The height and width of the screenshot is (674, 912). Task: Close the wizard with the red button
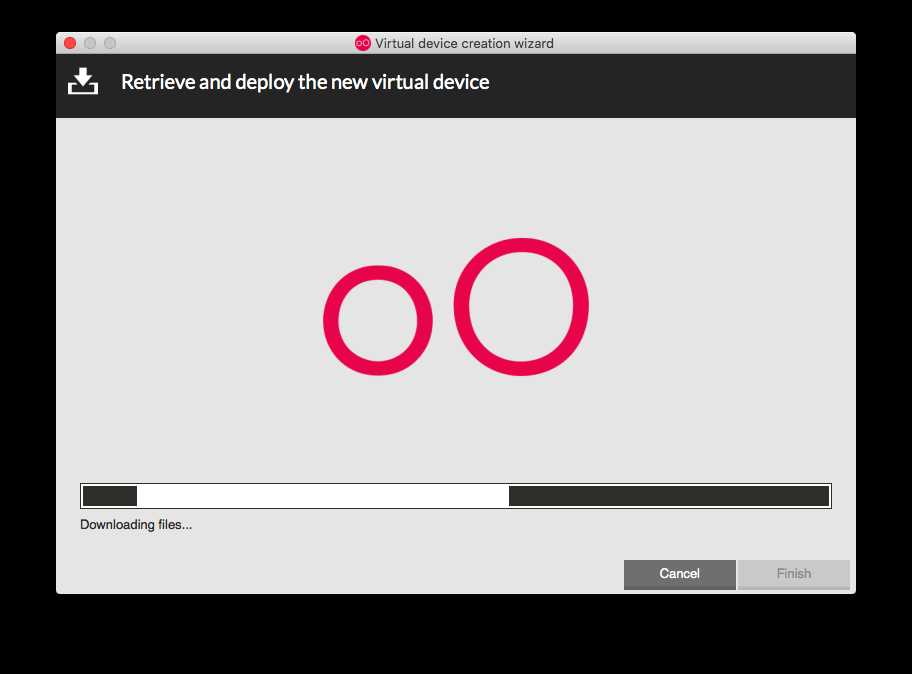70,43
